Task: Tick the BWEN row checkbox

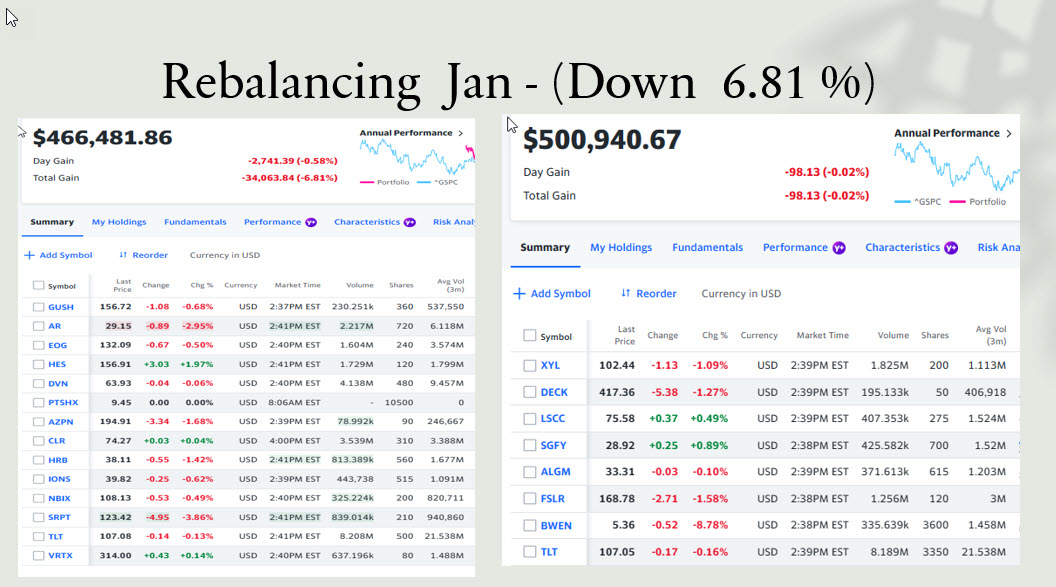Action: pos(529,525)
